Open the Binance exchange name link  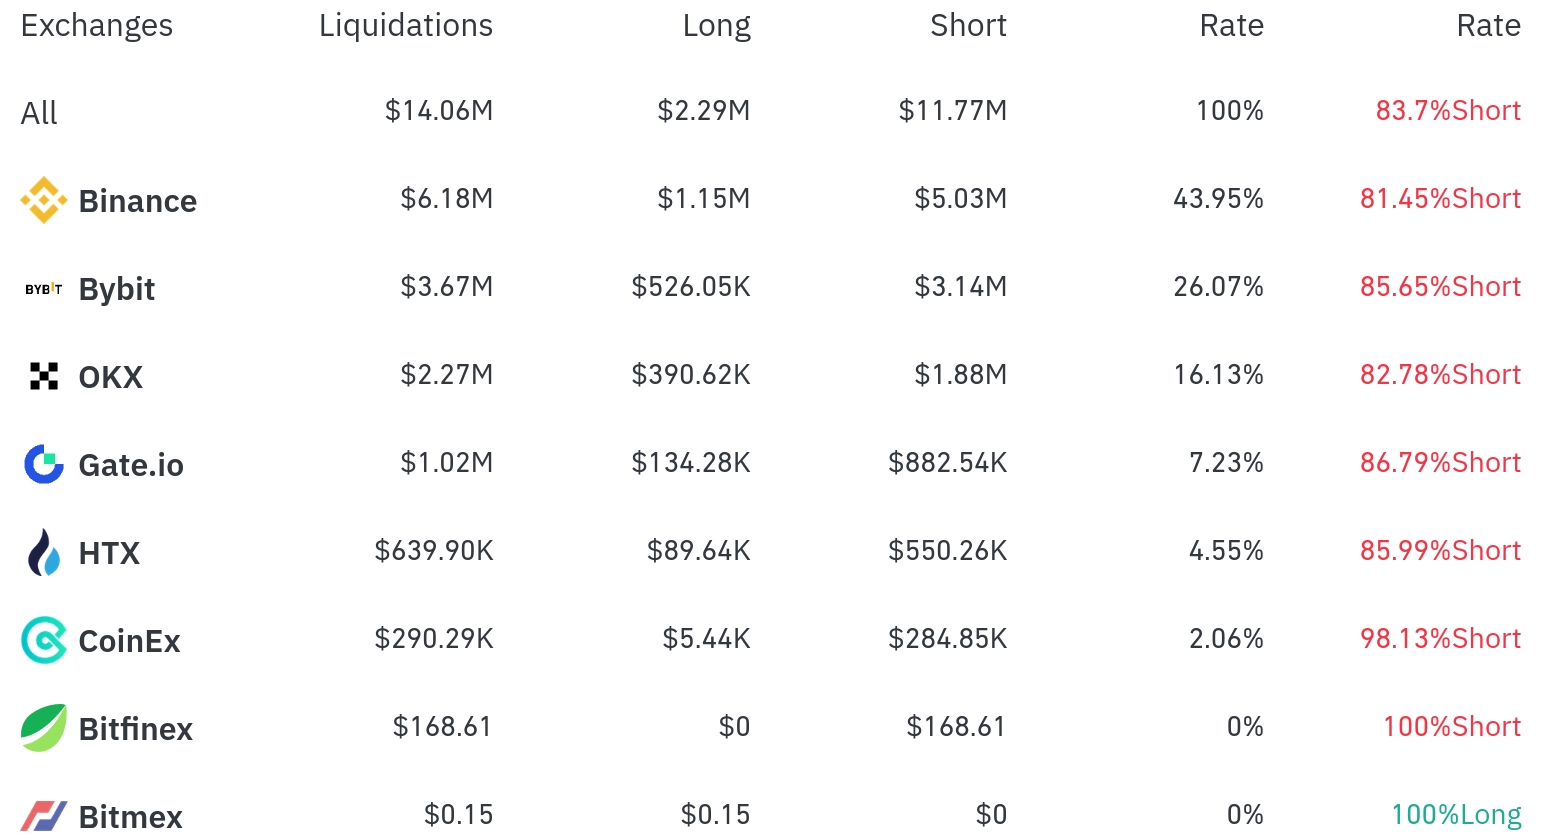point(138,201)
